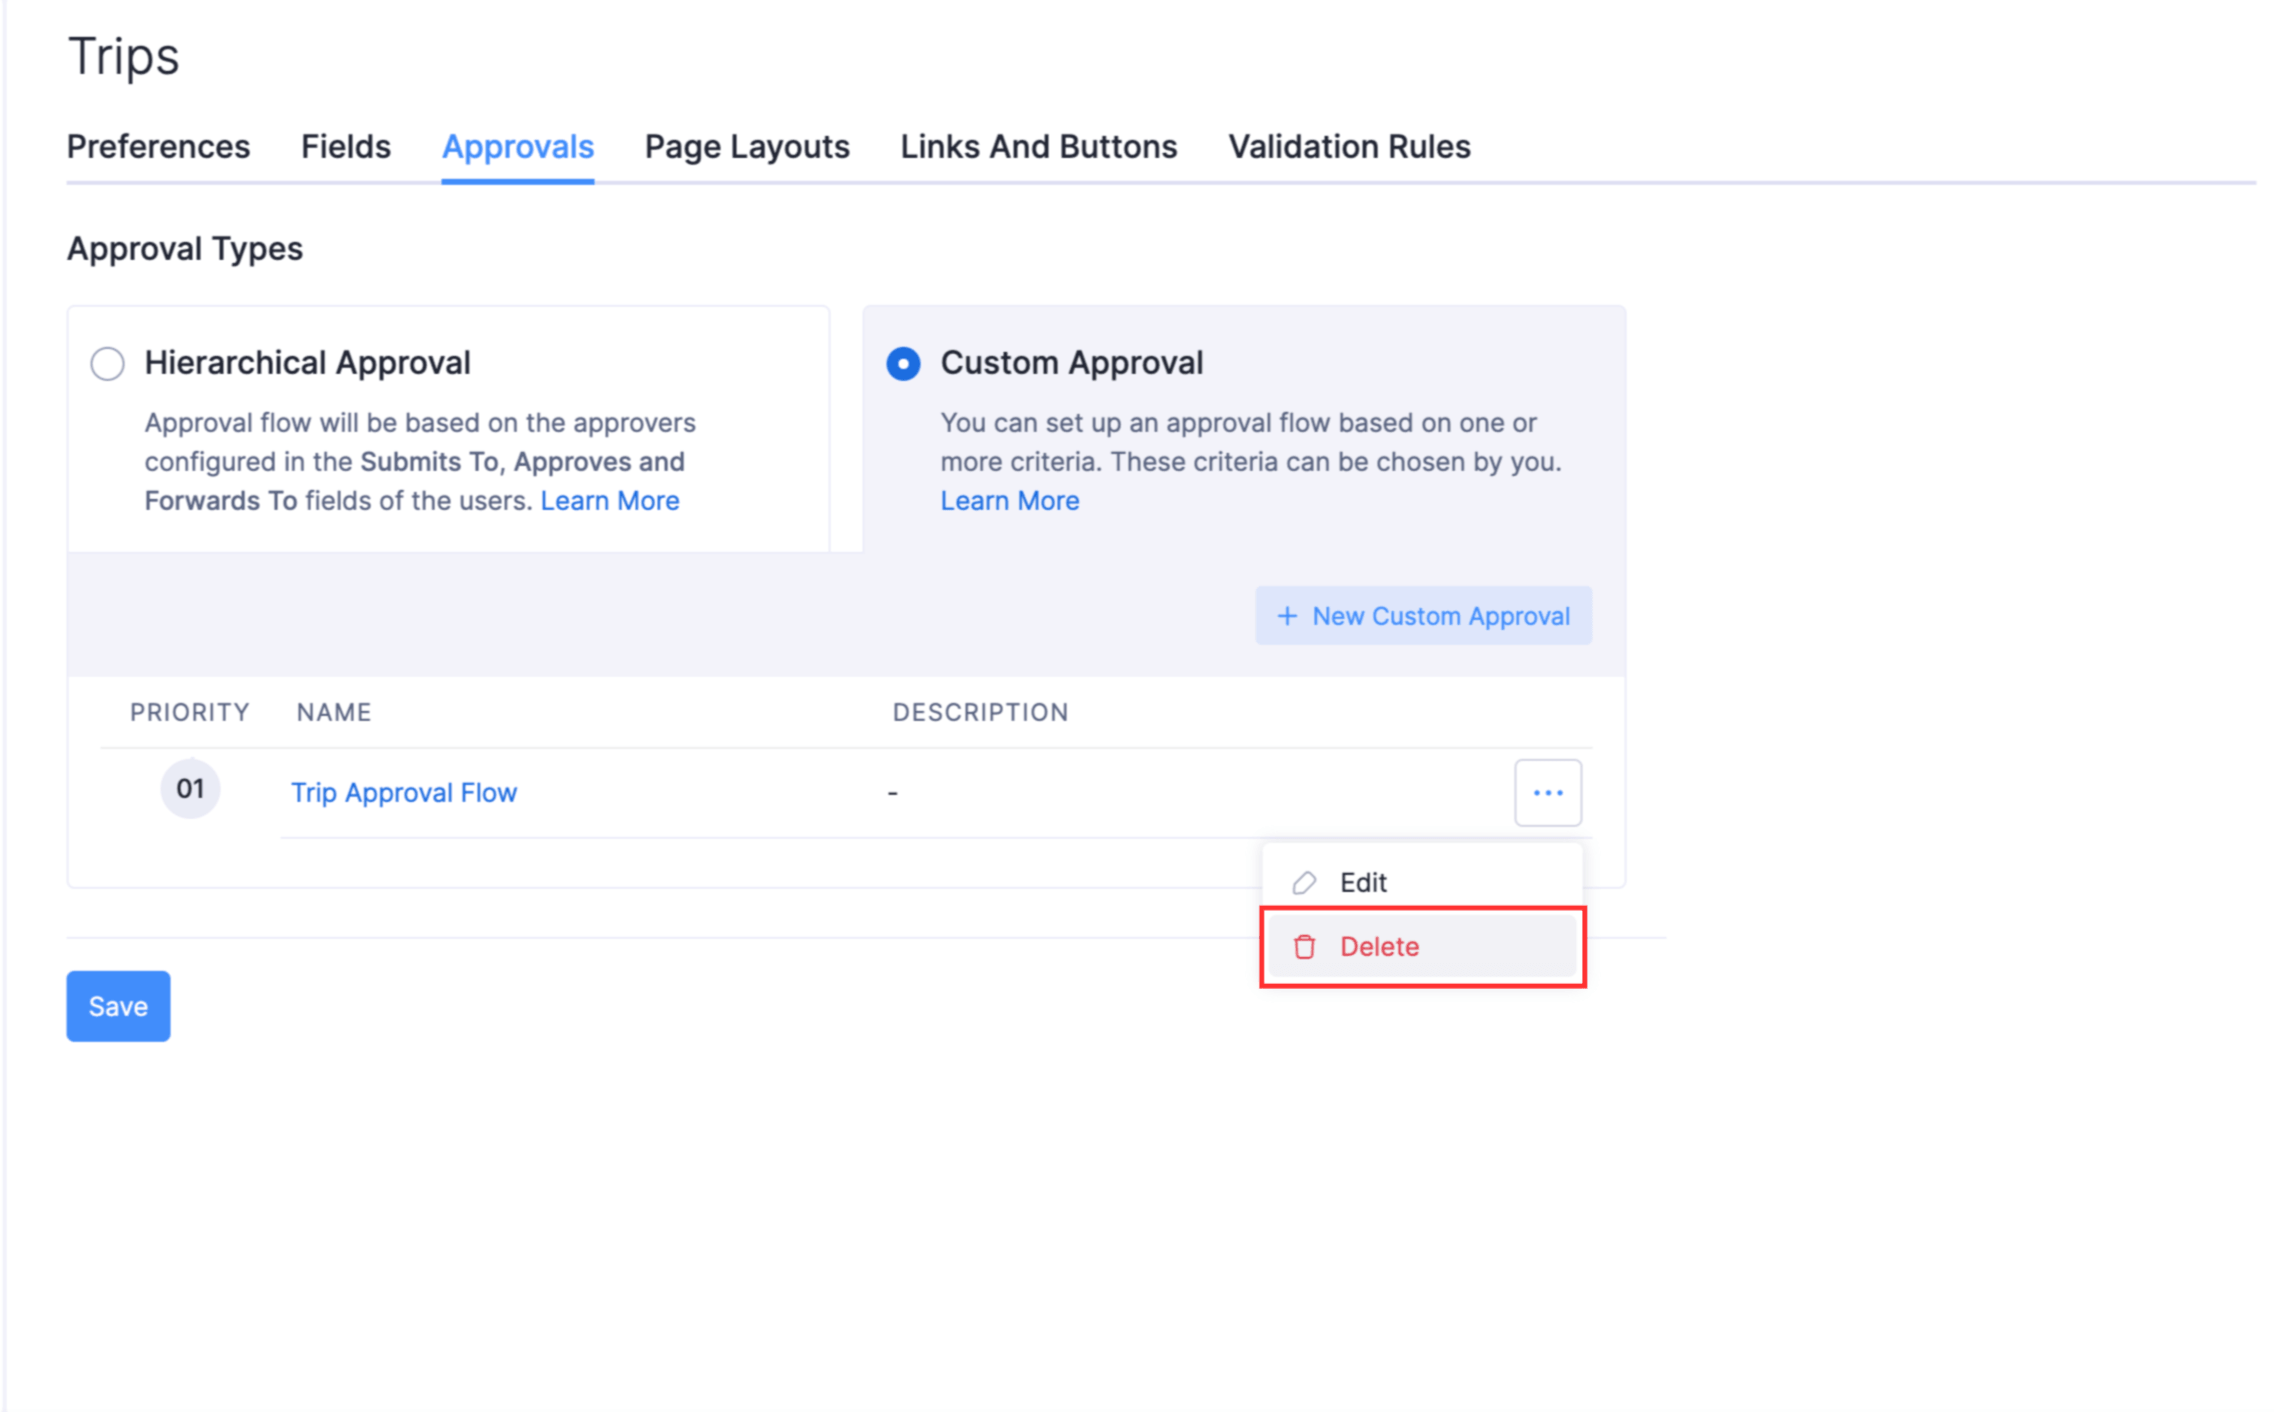This screenshot has width=2274, height=1412.
Task: Go to the Page Layouts tab
Action: click(x=747, y=147)
